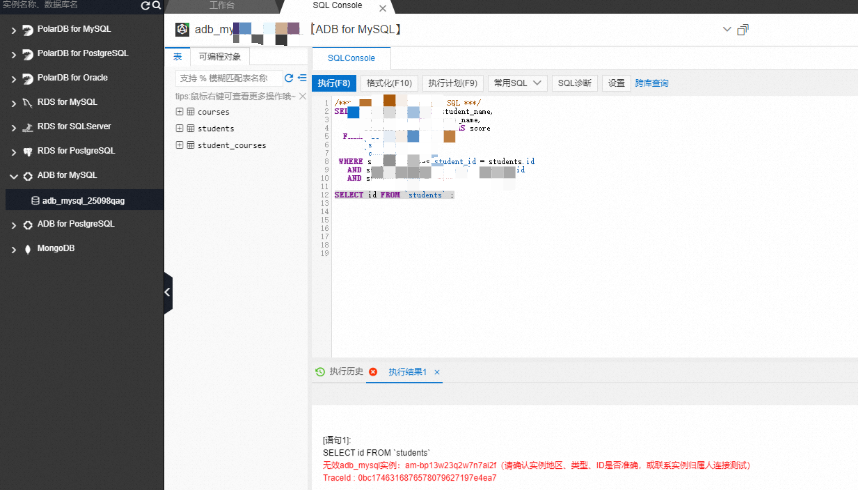Click the TraceId error line

(x=409, y=478)
